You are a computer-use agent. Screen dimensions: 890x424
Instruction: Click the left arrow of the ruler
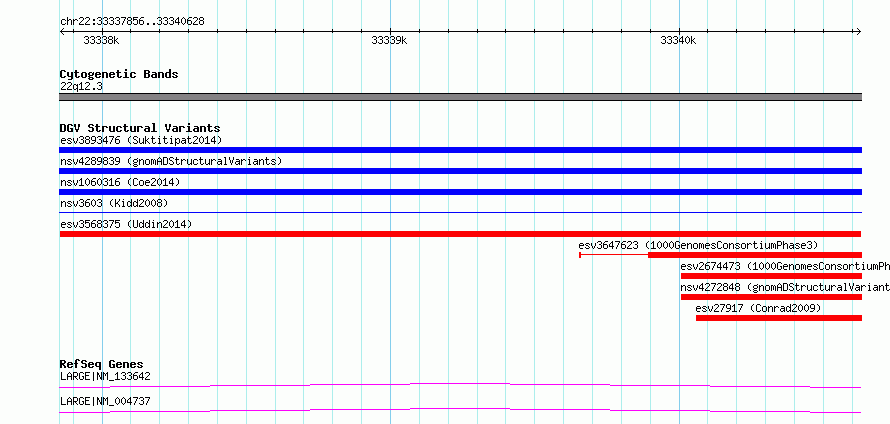pyautogui.click(x=62, y=32)
